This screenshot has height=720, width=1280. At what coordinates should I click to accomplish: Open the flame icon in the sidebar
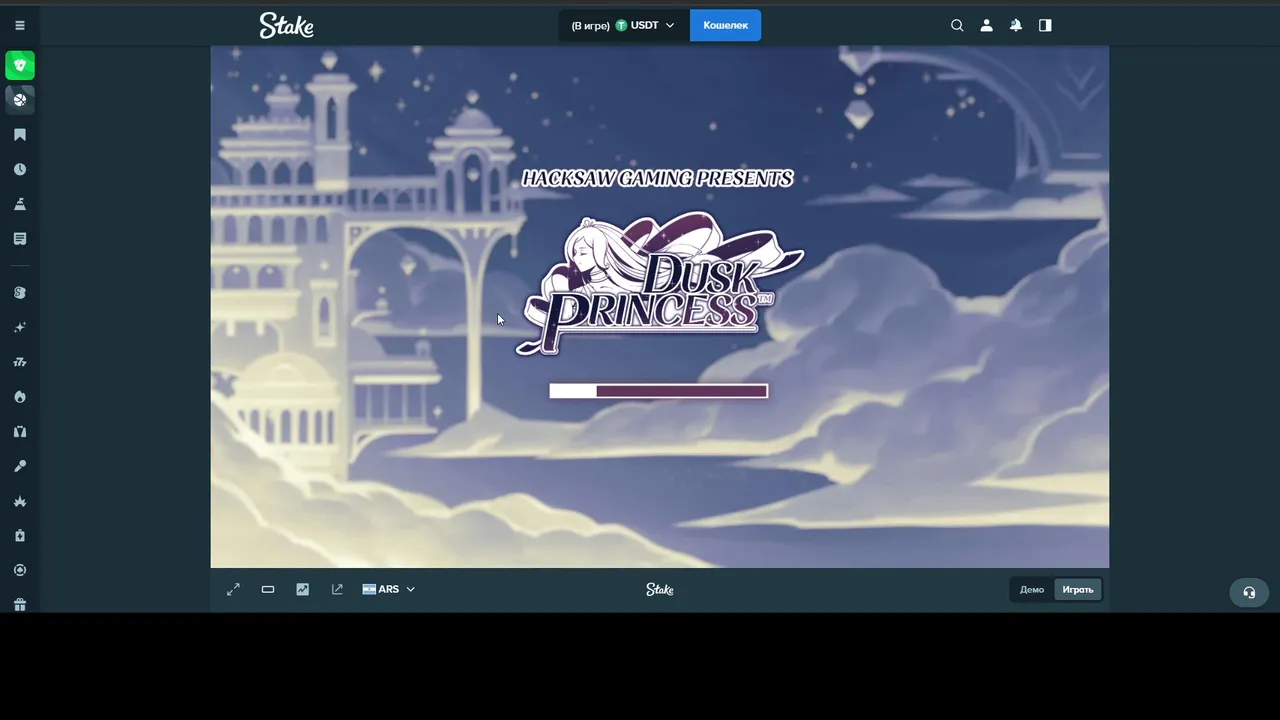tap(20, 397)
